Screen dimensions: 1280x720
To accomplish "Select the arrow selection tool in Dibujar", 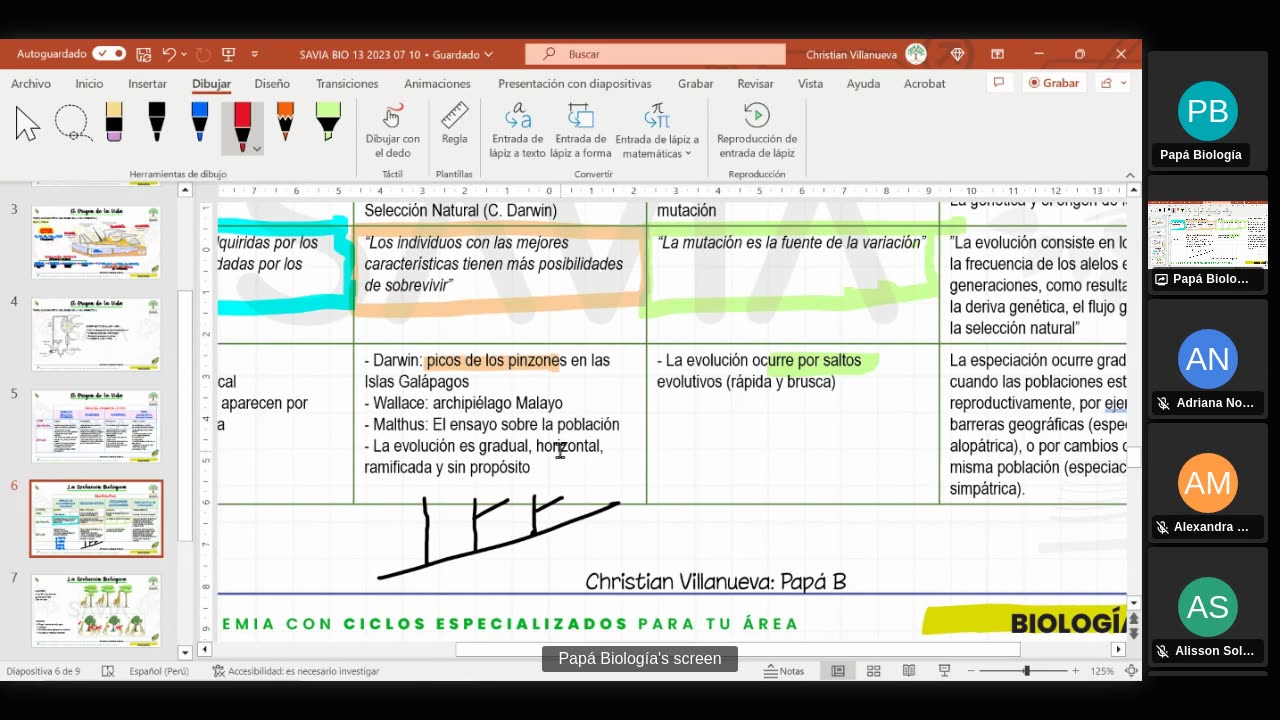I will pyautogui.click(x=28, y=124).
